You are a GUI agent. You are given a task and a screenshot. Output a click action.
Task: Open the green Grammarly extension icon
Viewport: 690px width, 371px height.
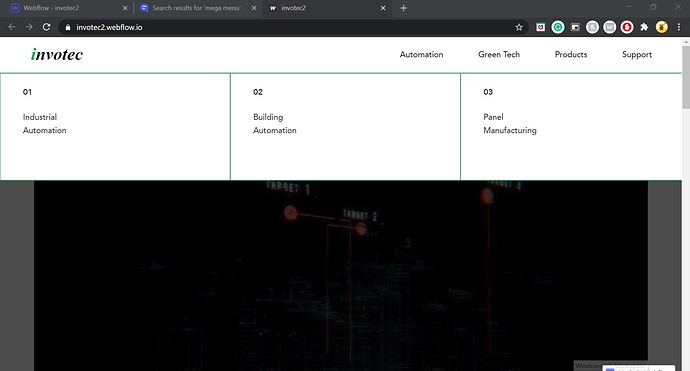(558, 27)
